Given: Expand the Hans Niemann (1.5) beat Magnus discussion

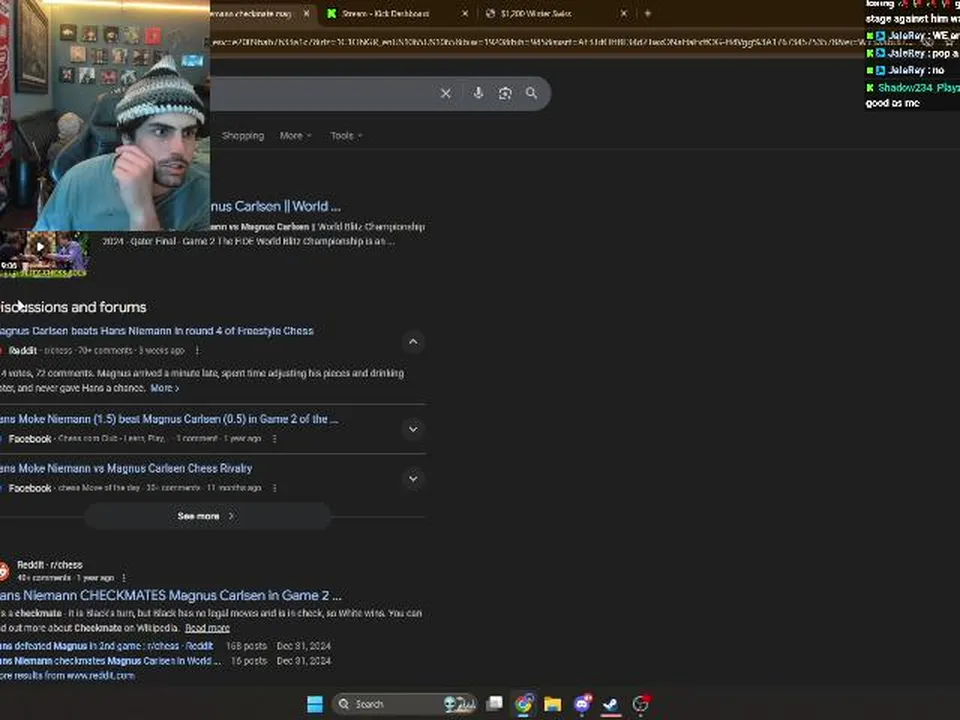Looking at the screenshot, I should tap(413, 429).
